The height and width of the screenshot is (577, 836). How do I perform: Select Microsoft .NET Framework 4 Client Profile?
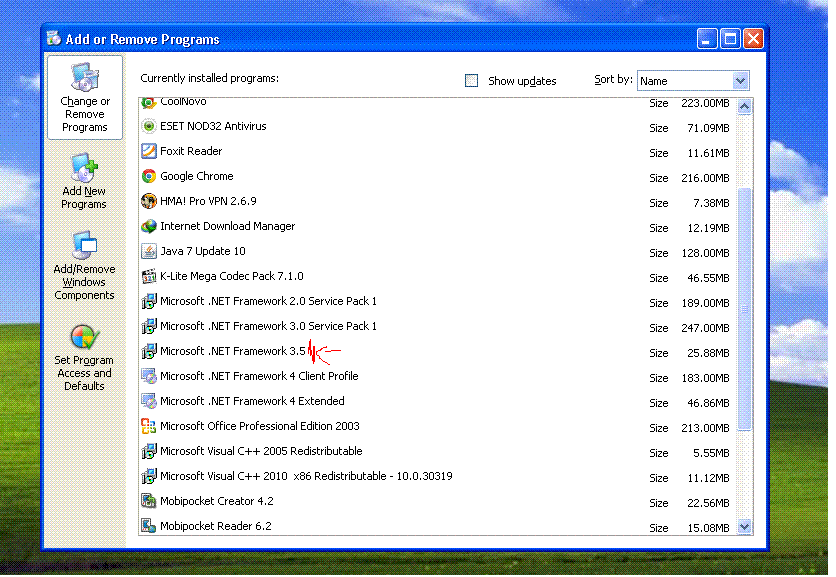437,377
